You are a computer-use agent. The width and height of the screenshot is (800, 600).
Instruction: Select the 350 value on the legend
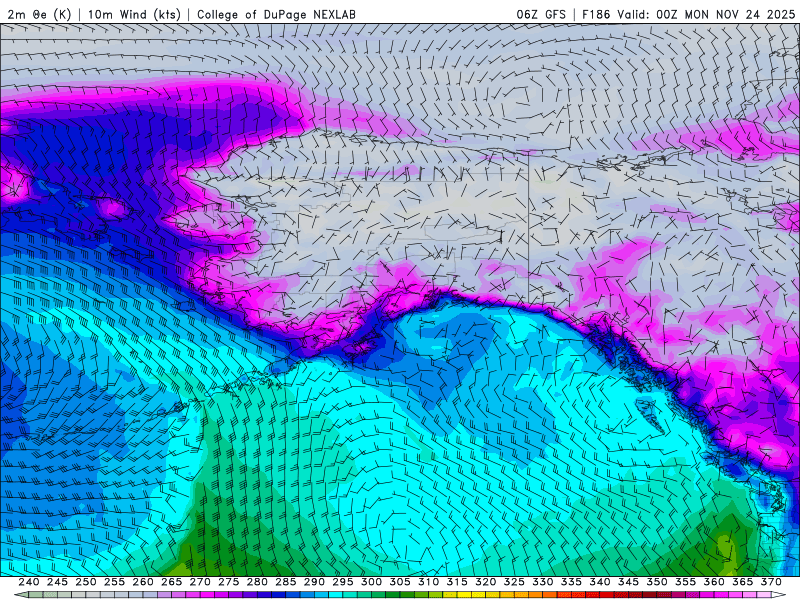point(657,582)
